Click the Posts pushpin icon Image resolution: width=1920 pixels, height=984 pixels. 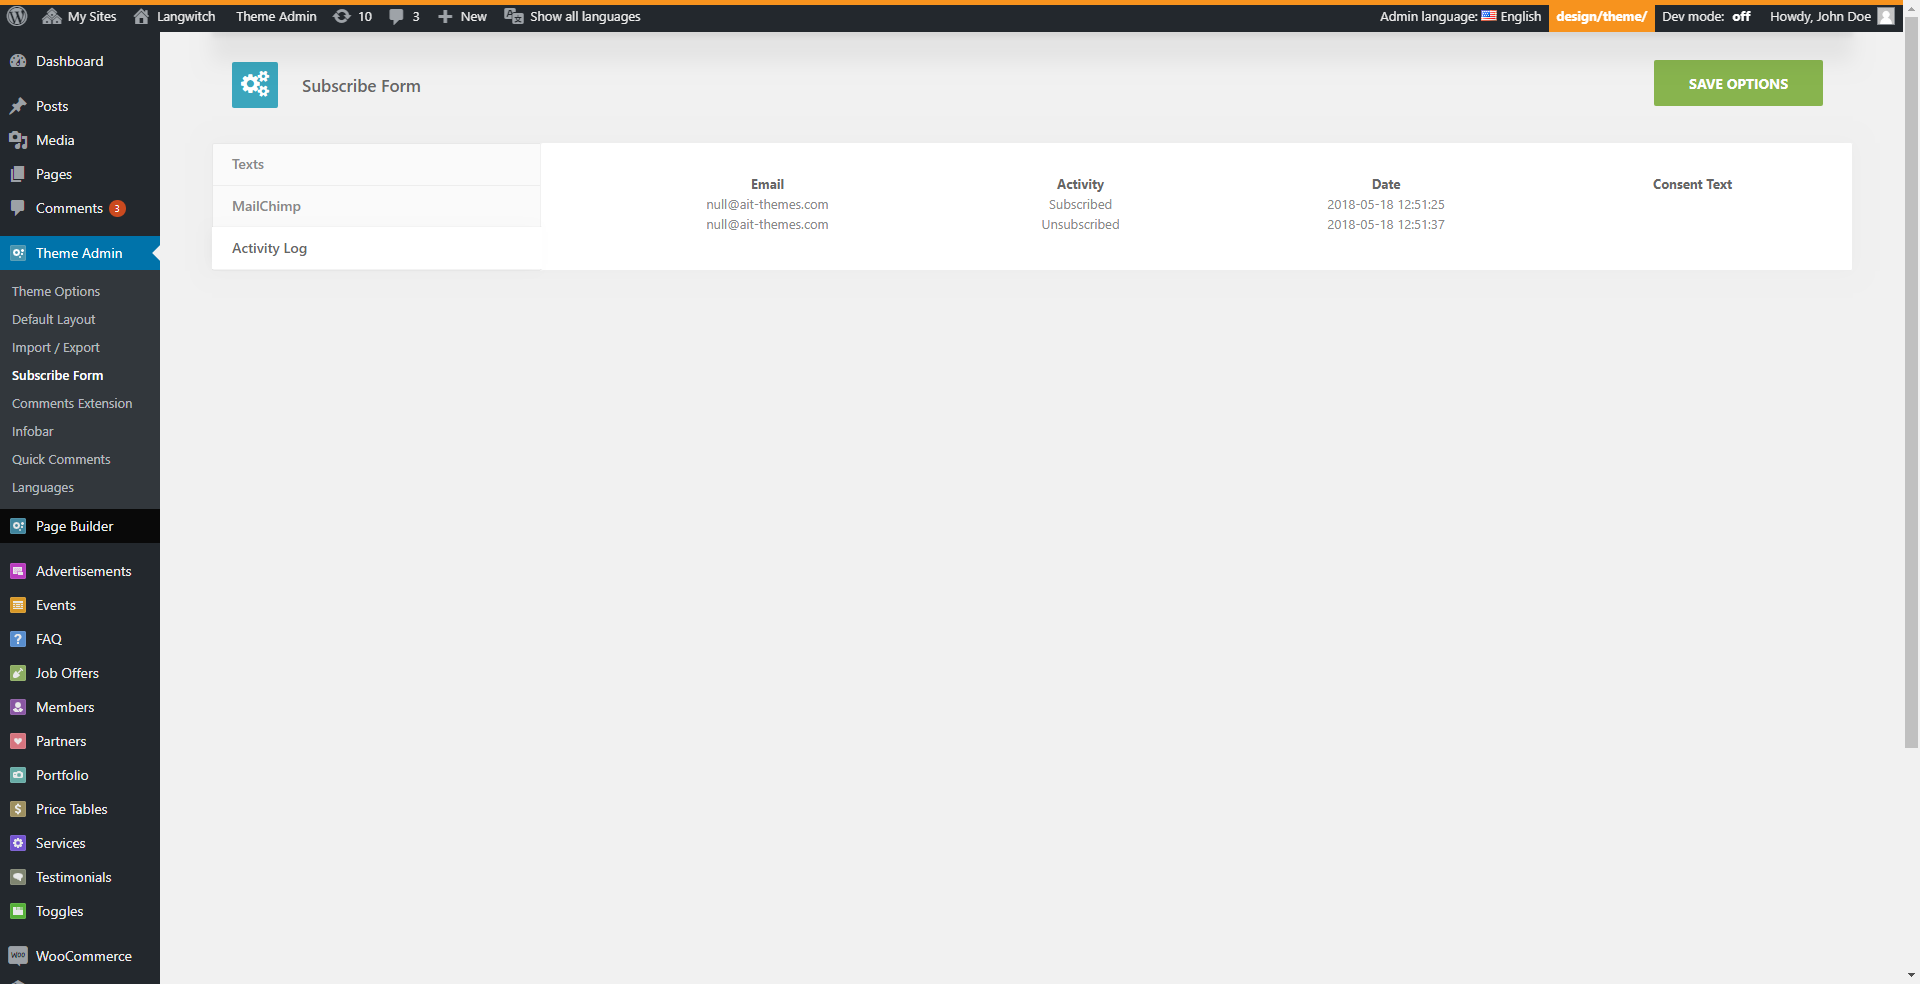coord(18,106)
